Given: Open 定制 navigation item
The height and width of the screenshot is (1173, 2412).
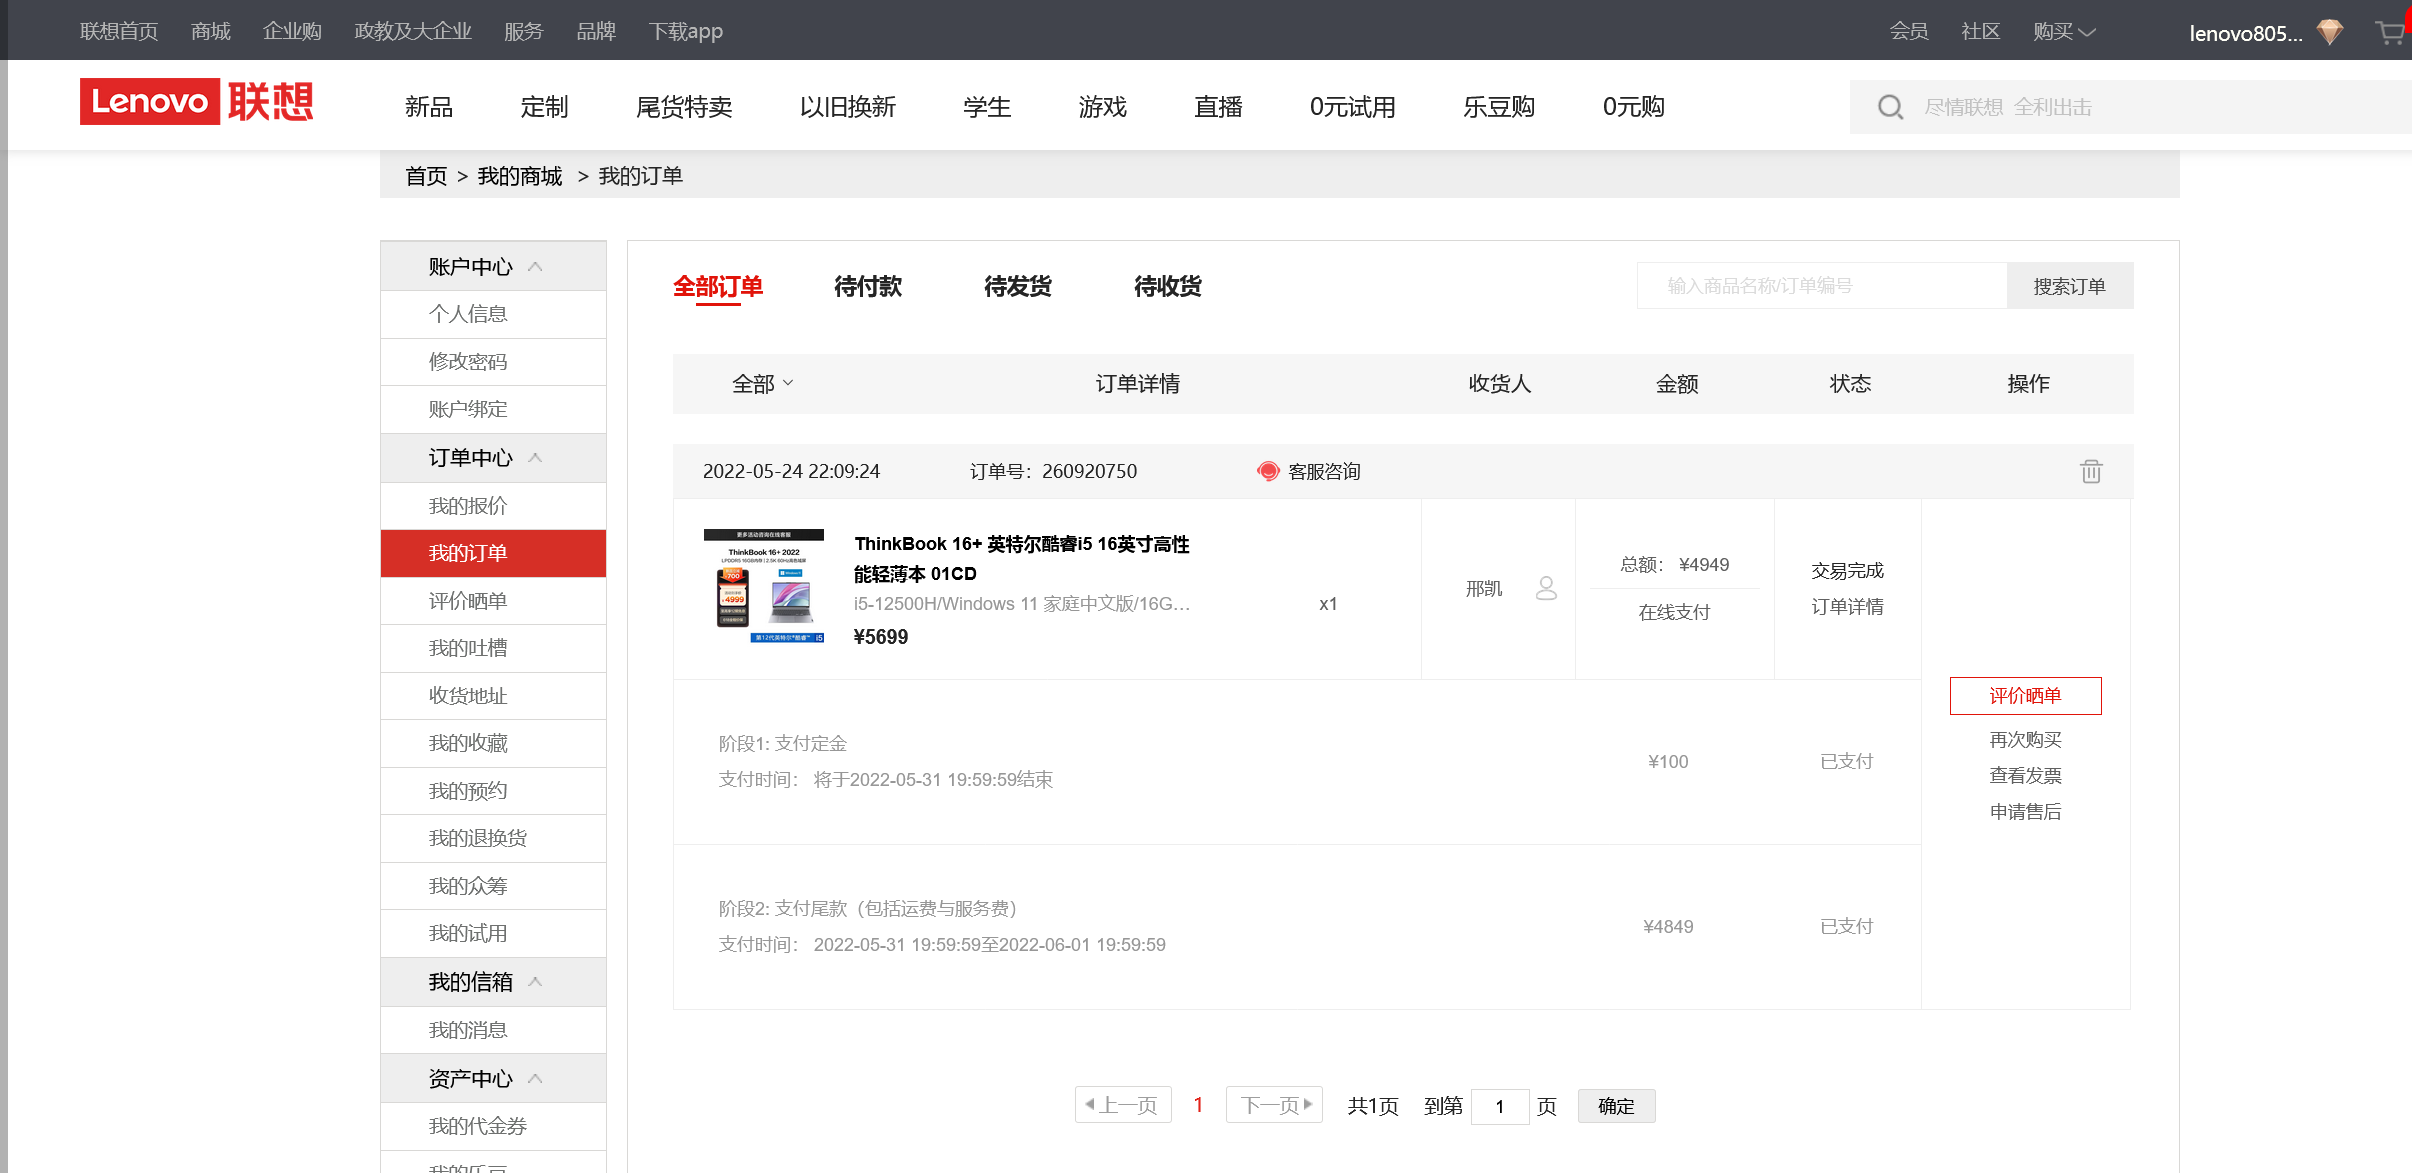Looking at the screenshot, I should pyautogui.click(x=544, y=107).
